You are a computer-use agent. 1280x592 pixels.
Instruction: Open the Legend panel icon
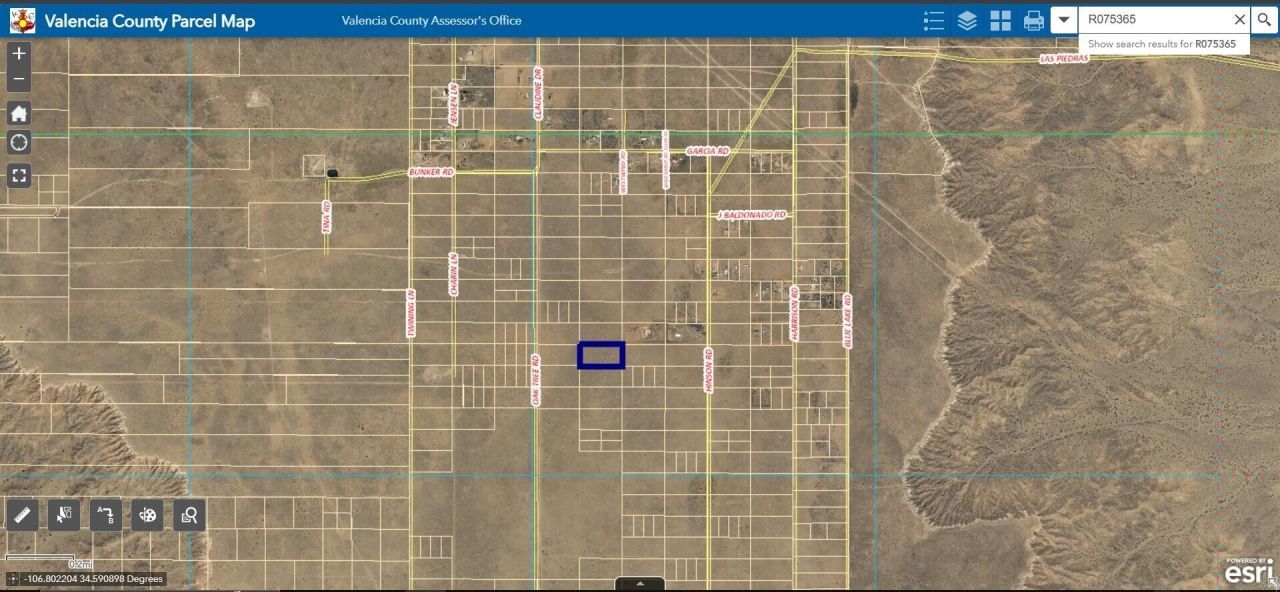(x=933, y=20)
